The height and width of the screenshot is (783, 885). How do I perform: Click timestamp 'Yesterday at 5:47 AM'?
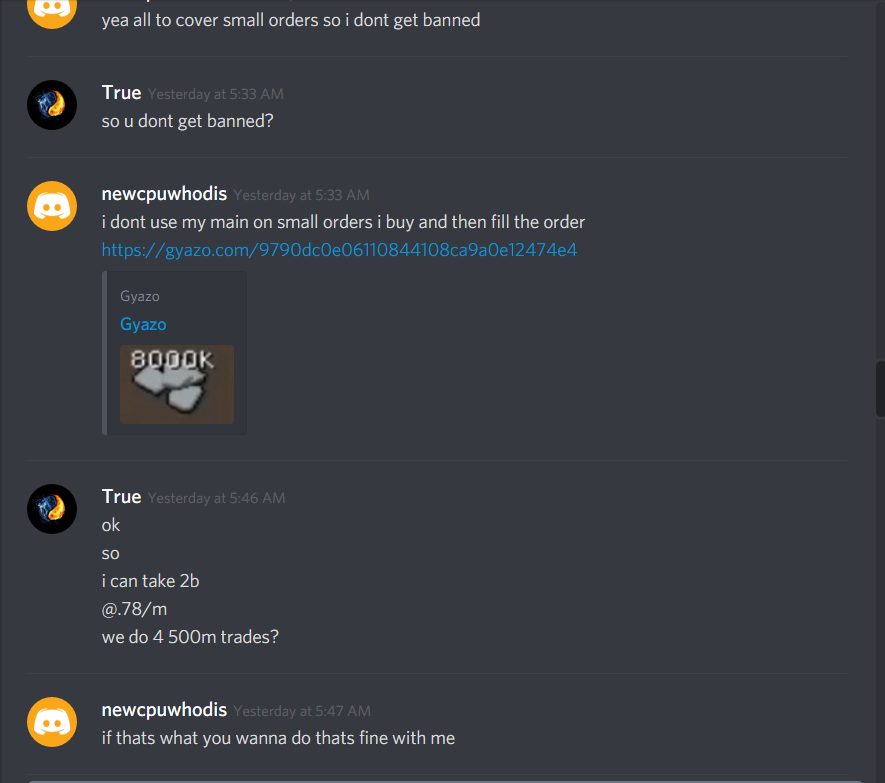coord(302,711)
